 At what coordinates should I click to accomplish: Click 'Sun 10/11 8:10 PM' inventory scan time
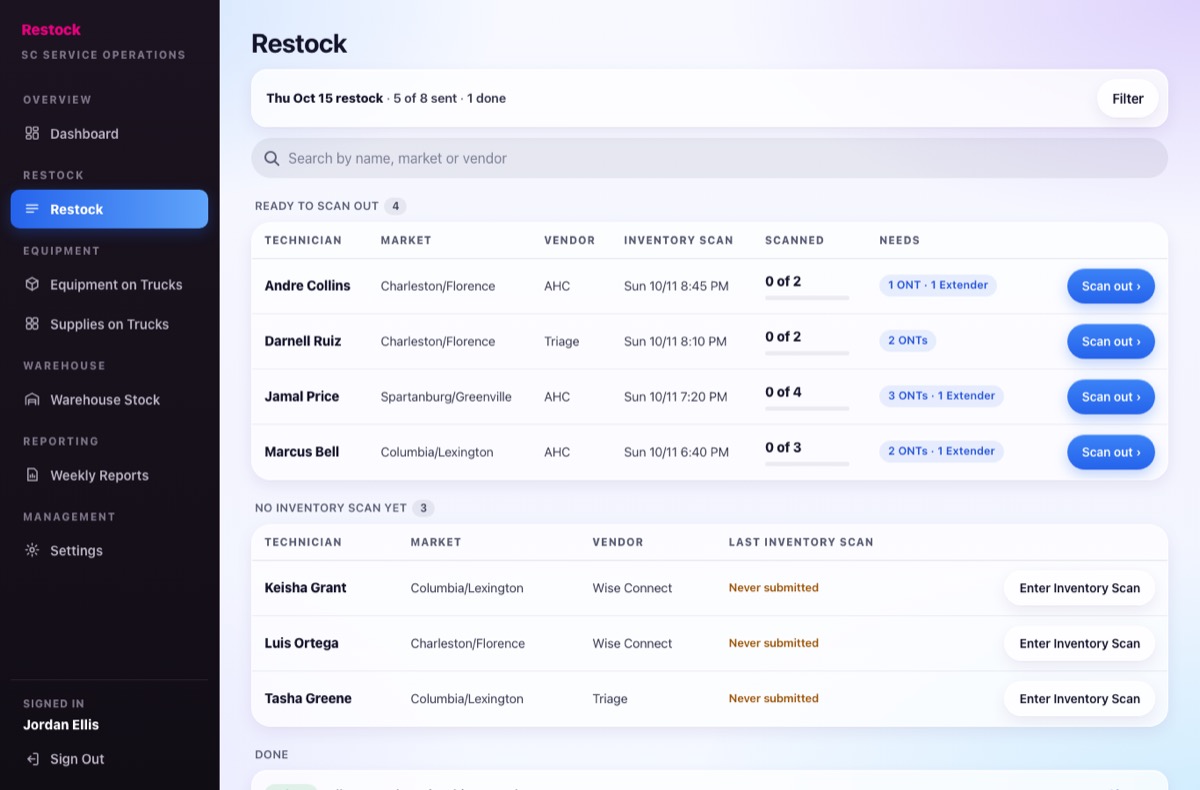675,342
